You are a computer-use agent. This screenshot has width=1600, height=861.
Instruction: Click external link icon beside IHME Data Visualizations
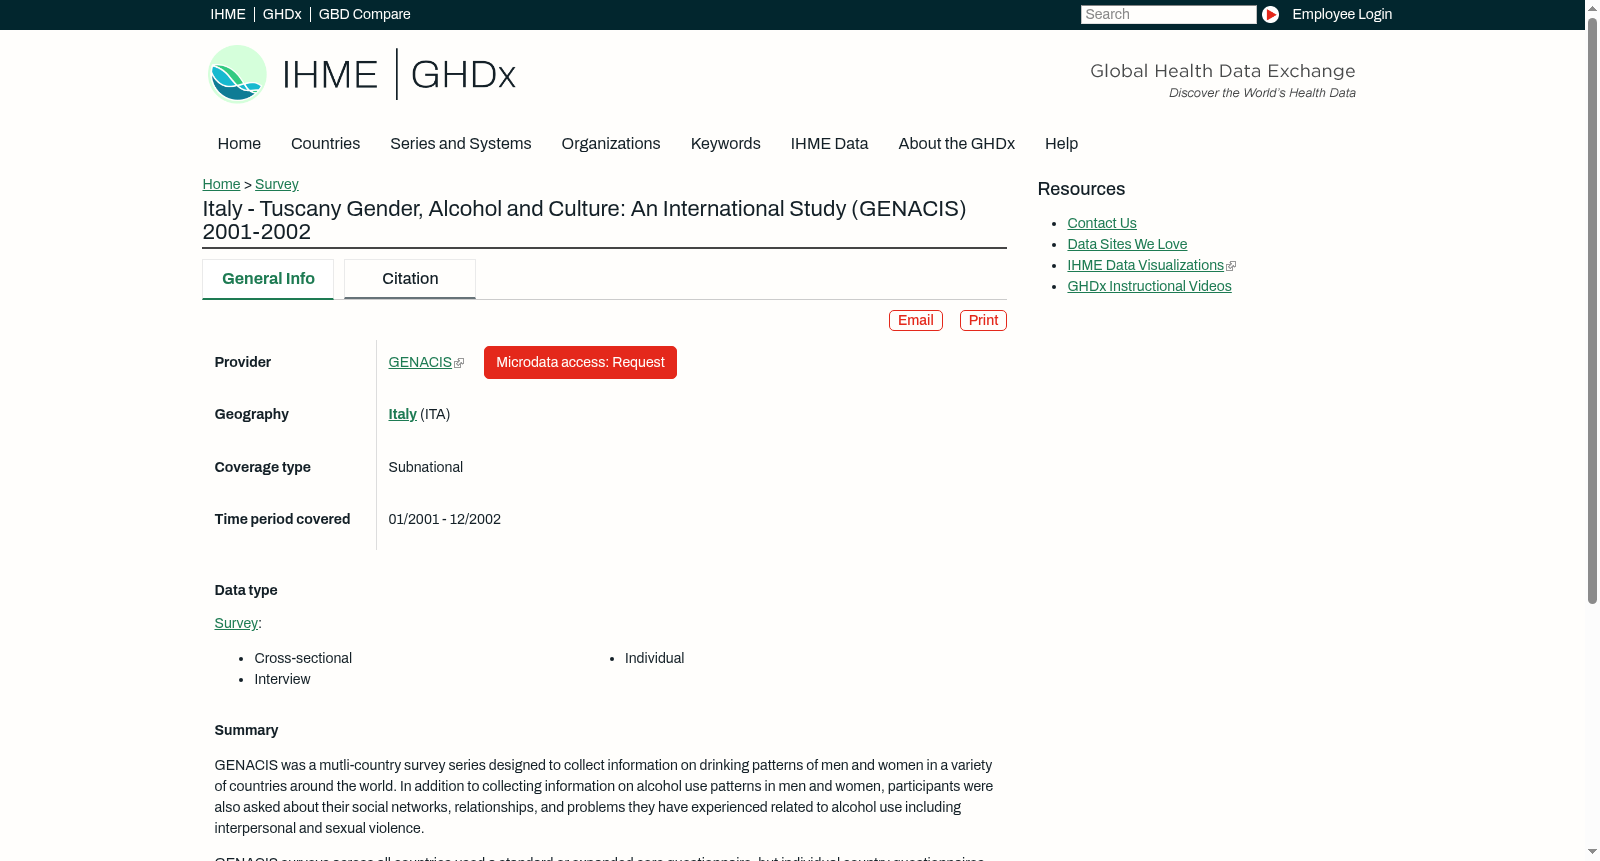coord(1231,266)
